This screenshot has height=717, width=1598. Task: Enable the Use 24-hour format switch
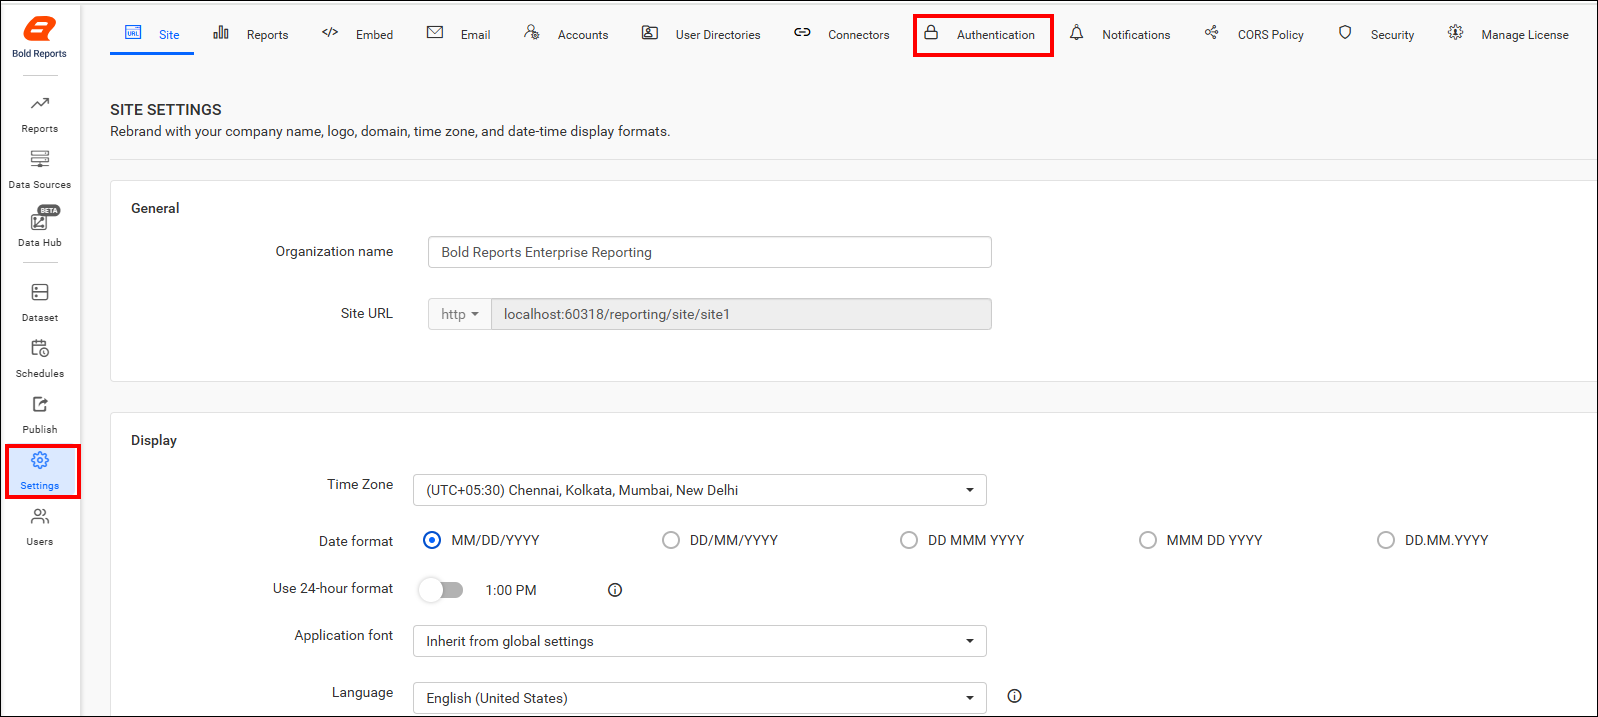pos(441,590)
